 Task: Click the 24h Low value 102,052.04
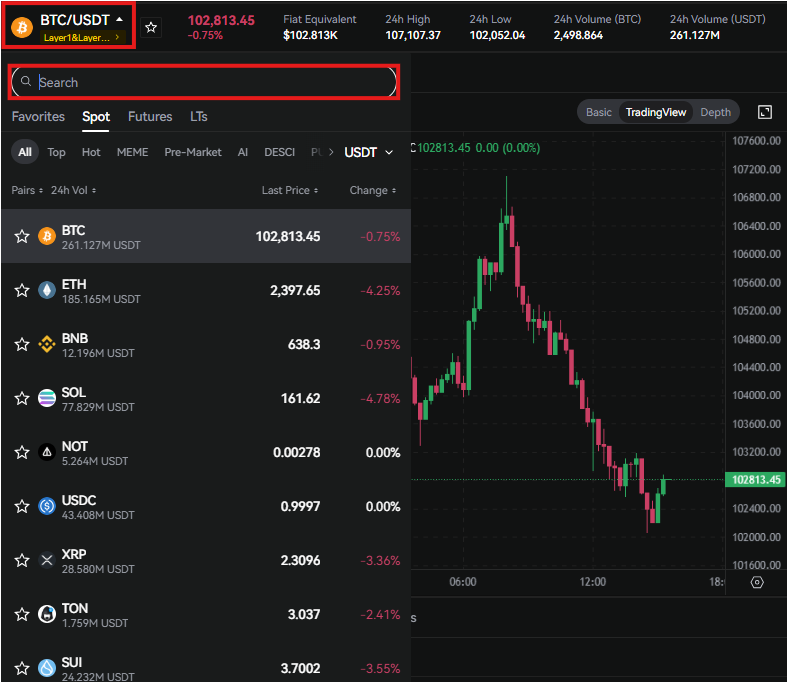click(x=497, y=35)
